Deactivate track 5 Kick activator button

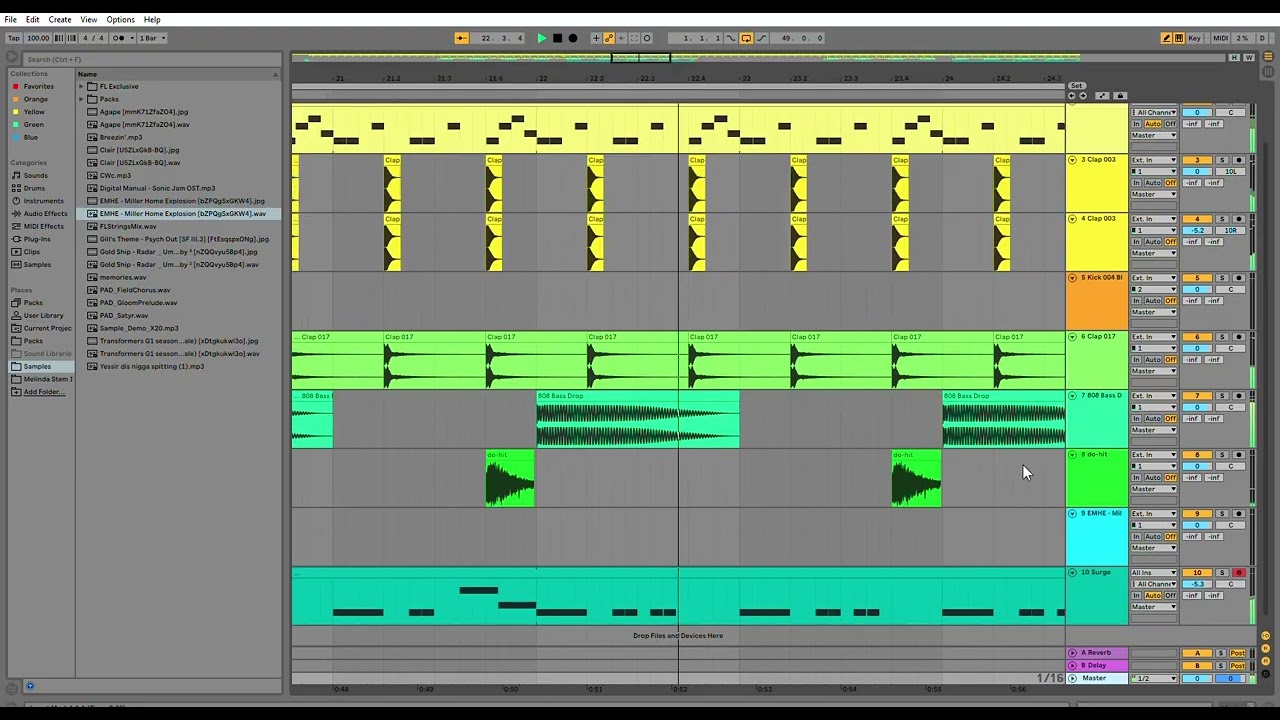pyautogui.click(x=1197, y=278)
